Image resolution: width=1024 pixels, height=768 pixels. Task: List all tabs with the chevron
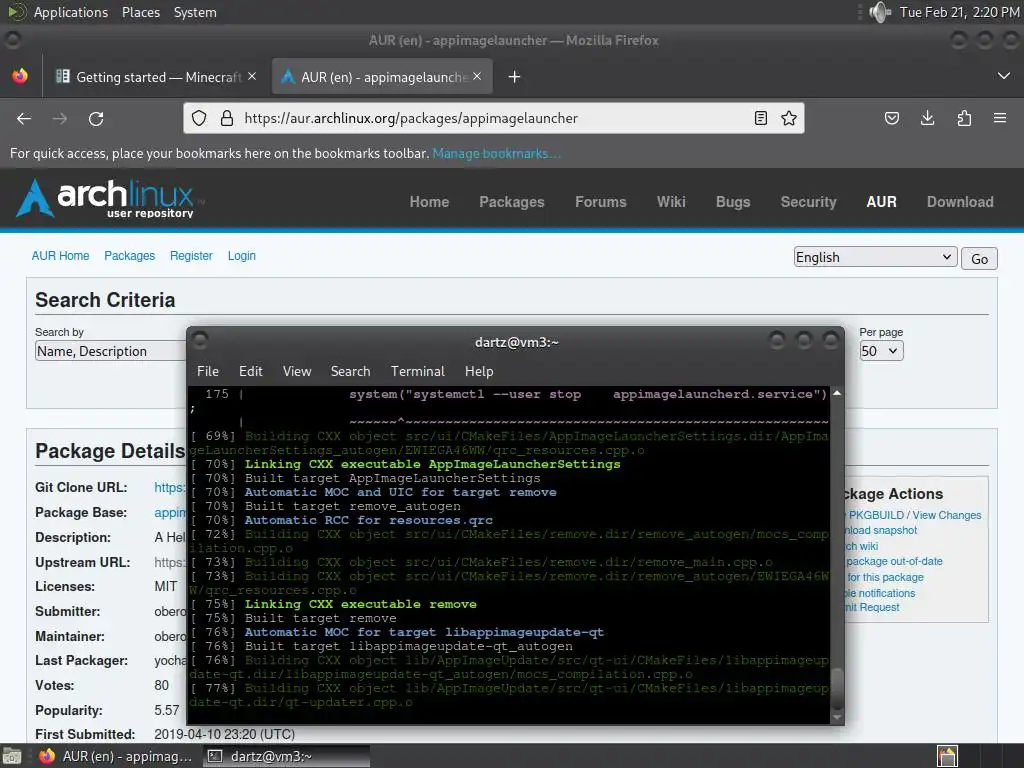click(x=1004, y=76)
